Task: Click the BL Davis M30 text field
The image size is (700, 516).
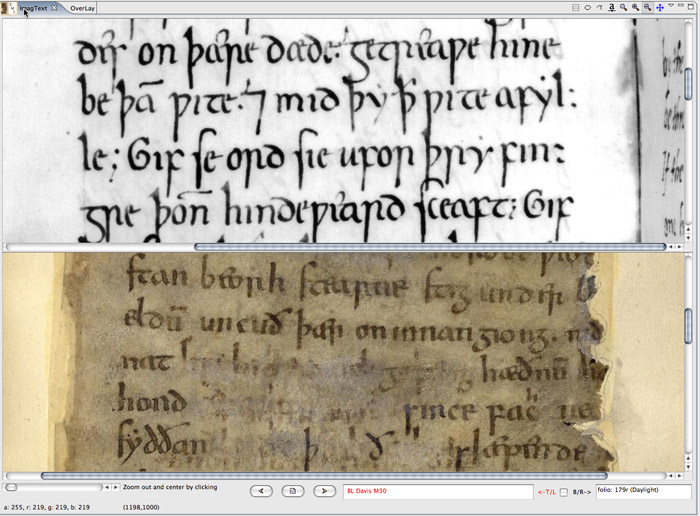Action: point(438,491)
